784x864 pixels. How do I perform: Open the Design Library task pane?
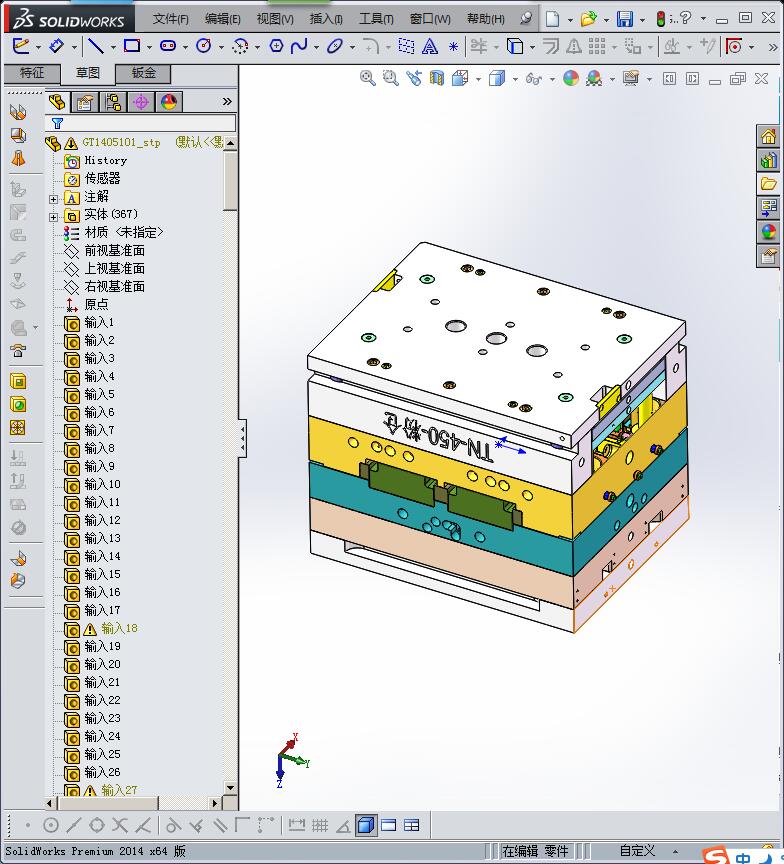pos(769,160)
